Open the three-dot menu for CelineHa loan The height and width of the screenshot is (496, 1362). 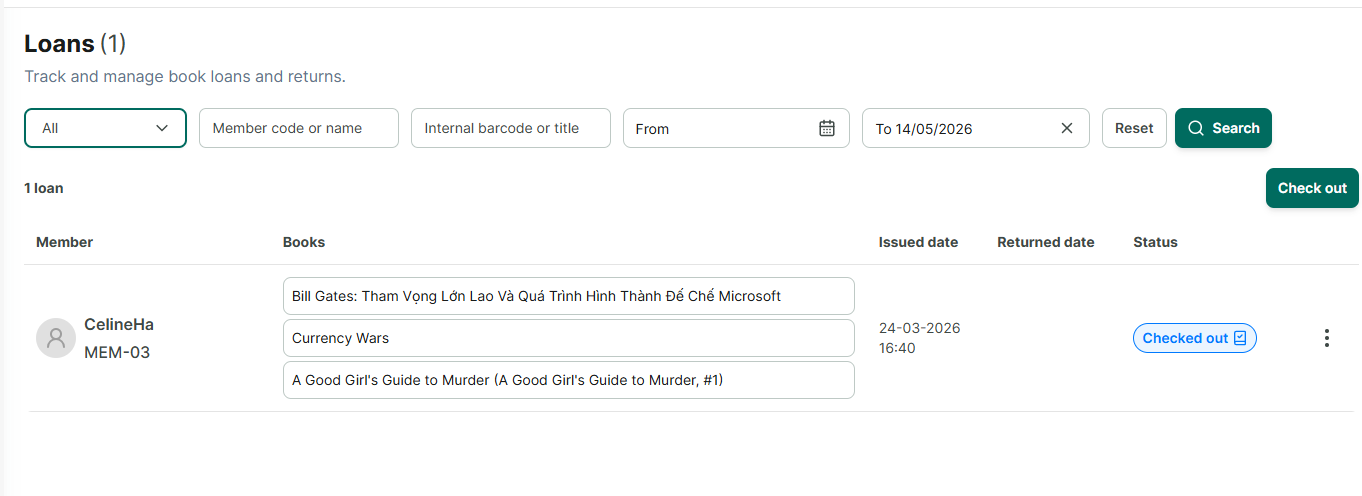pyautogui.click(x=1327, y=338)
